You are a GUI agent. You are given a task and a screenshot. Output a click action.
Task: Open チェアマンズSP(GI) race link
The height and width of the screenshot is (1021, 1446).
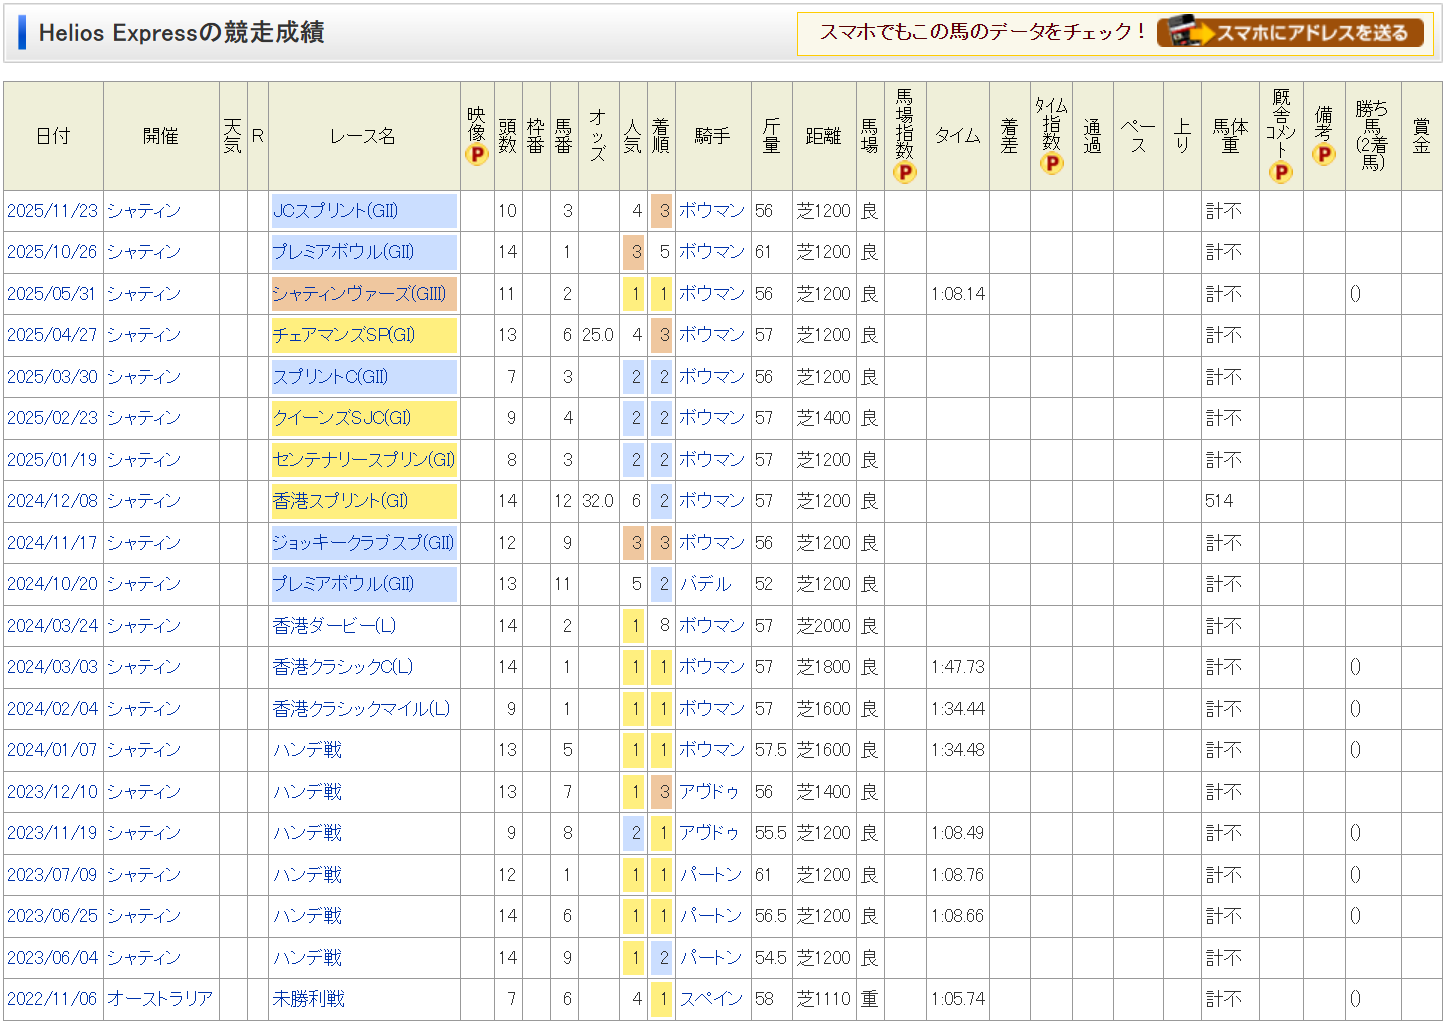point(343,335)
